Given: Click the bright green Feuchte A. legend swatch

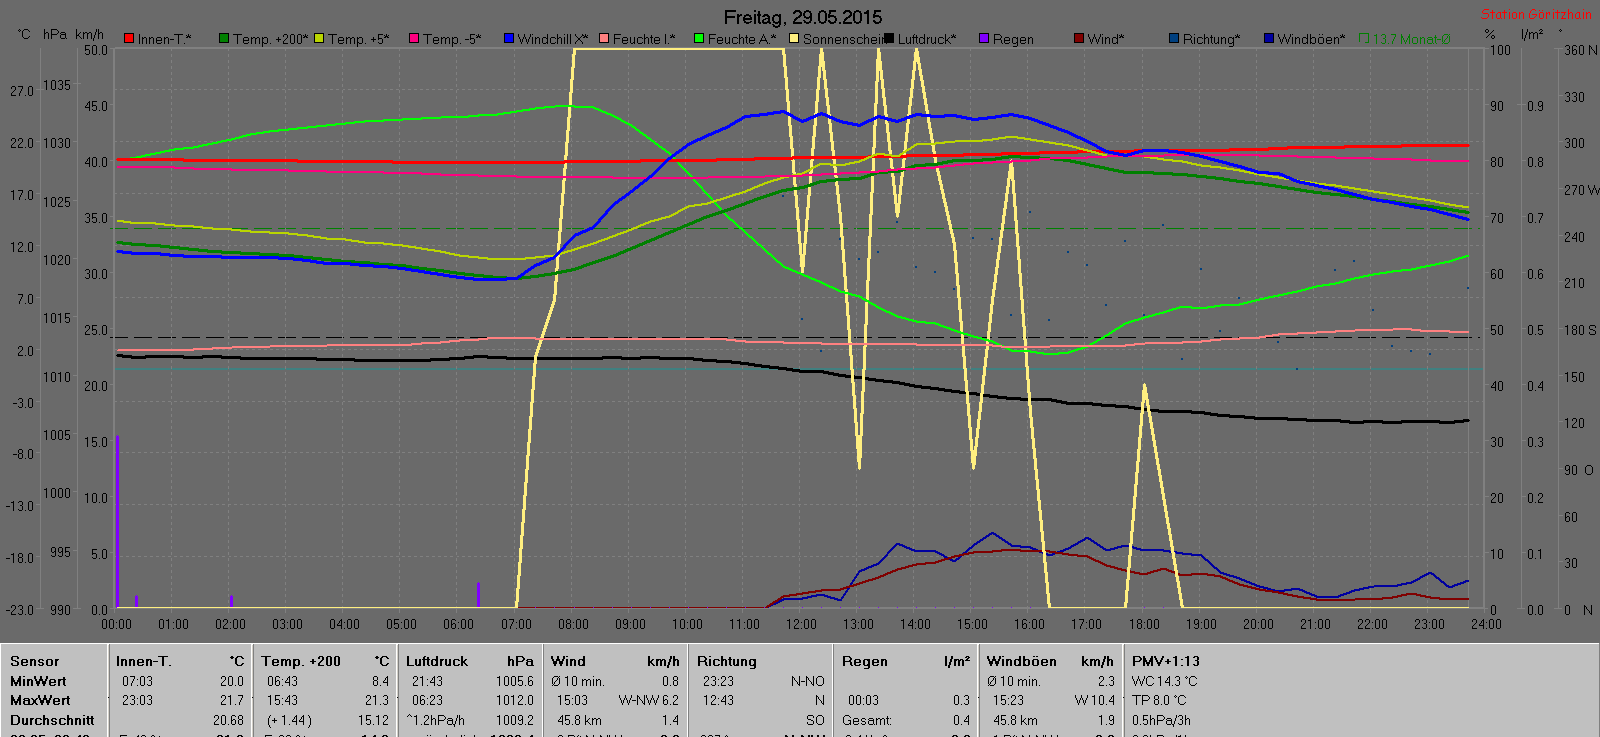Looking at the screenshot, I should (699, 39).
